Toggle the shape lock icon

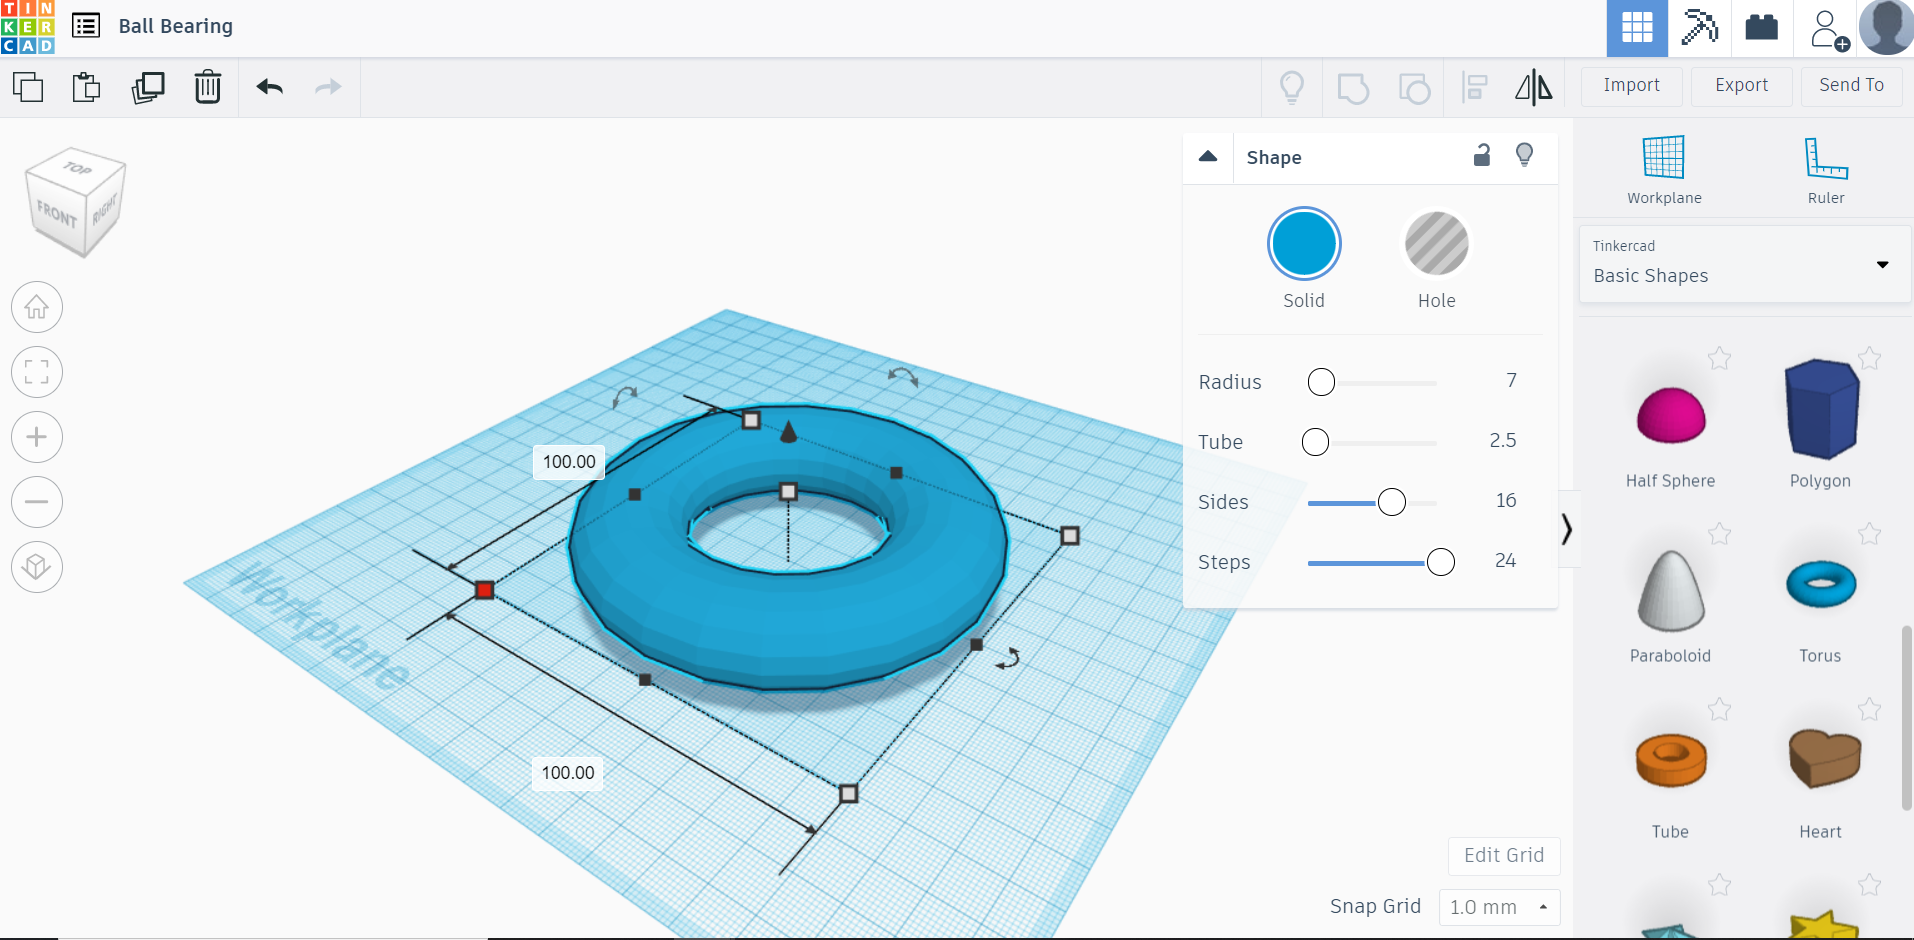[x=1482, y=155]
